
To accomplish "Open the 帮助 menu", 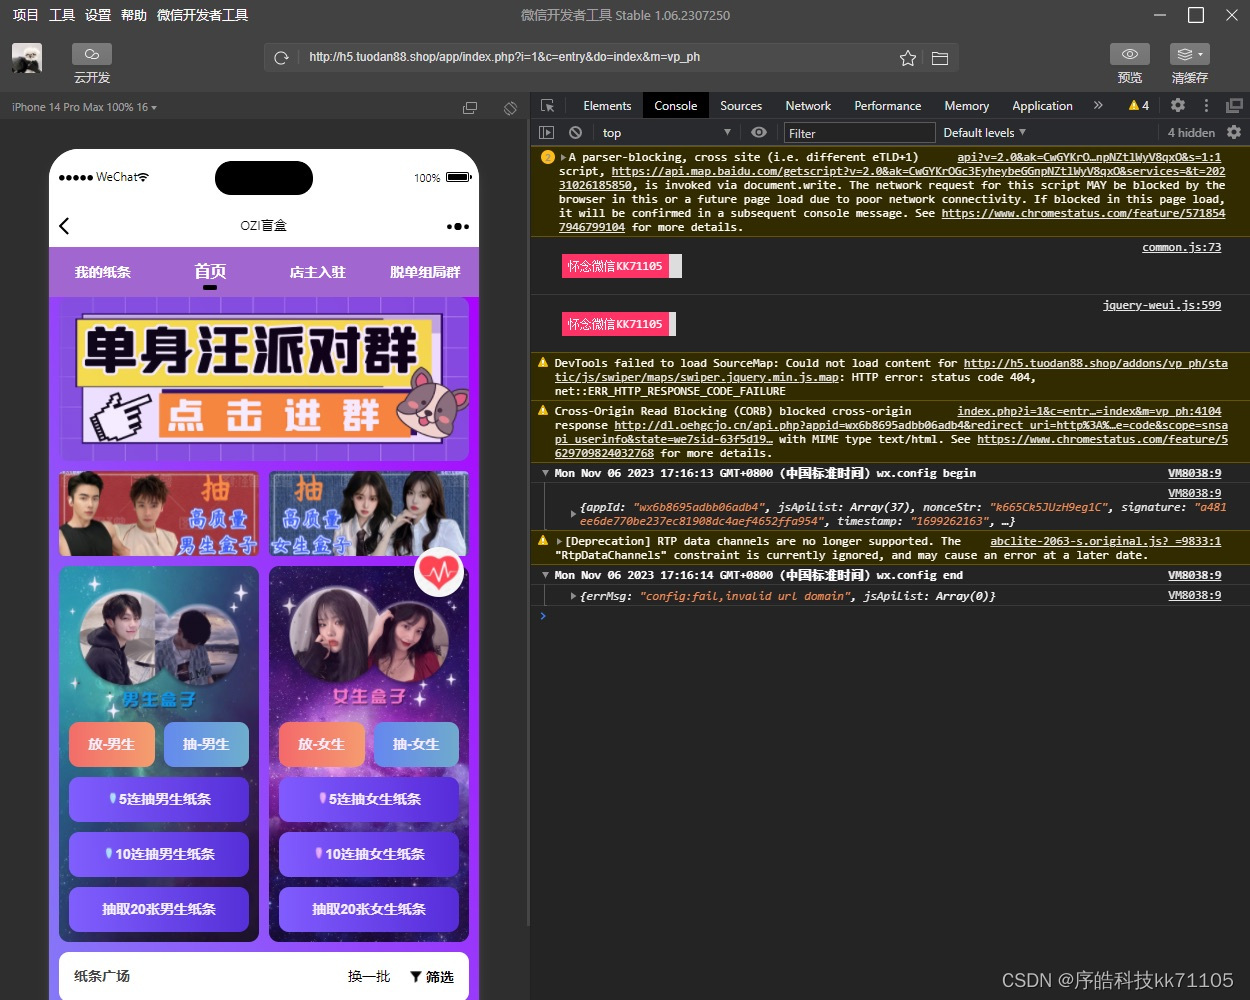I will pos(134,15).
